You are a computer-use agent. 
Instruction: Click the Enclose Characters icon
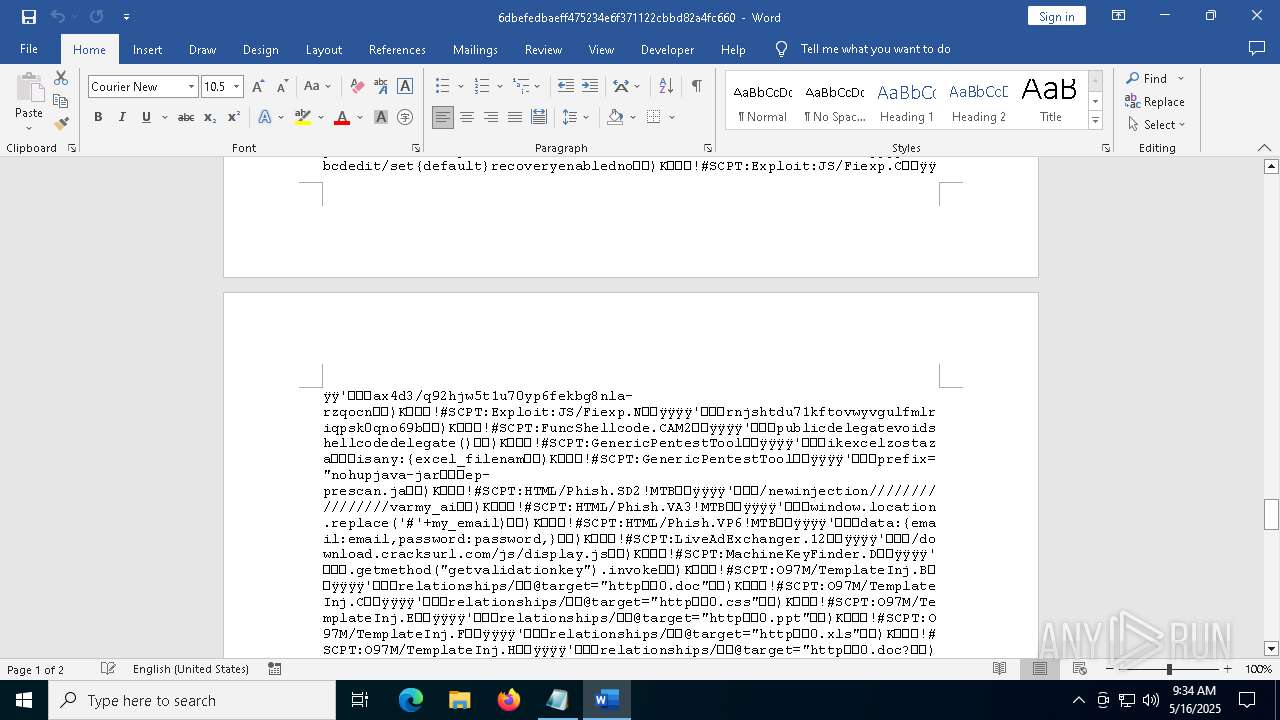click(x=405, y=117)
